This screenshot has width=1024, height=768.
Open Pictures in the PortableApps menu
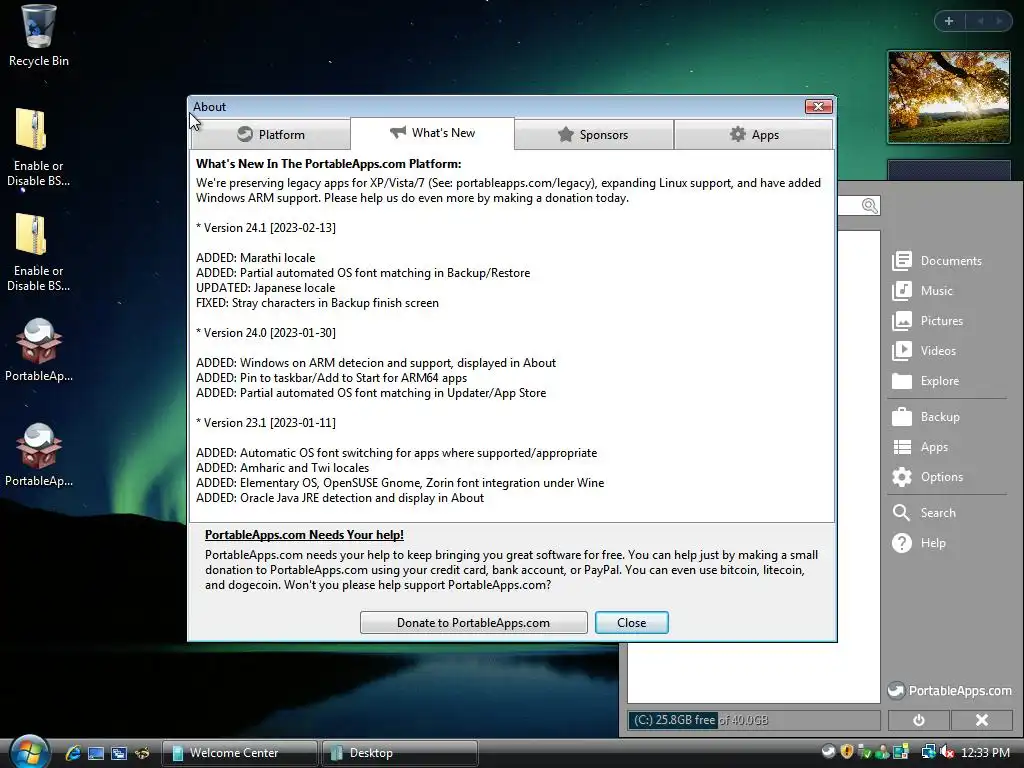[927, 321]
